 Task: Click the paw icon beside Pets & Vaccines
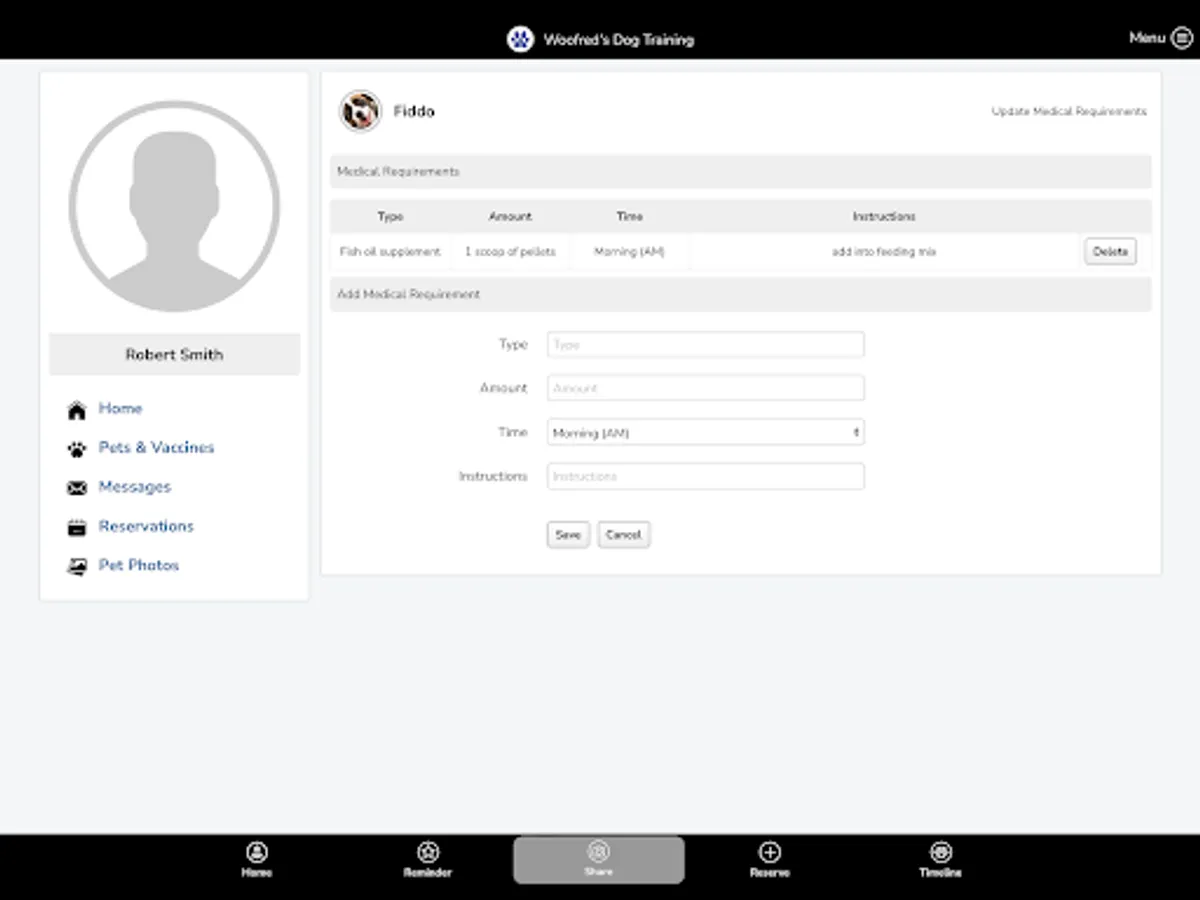click(x=76, y=447)
